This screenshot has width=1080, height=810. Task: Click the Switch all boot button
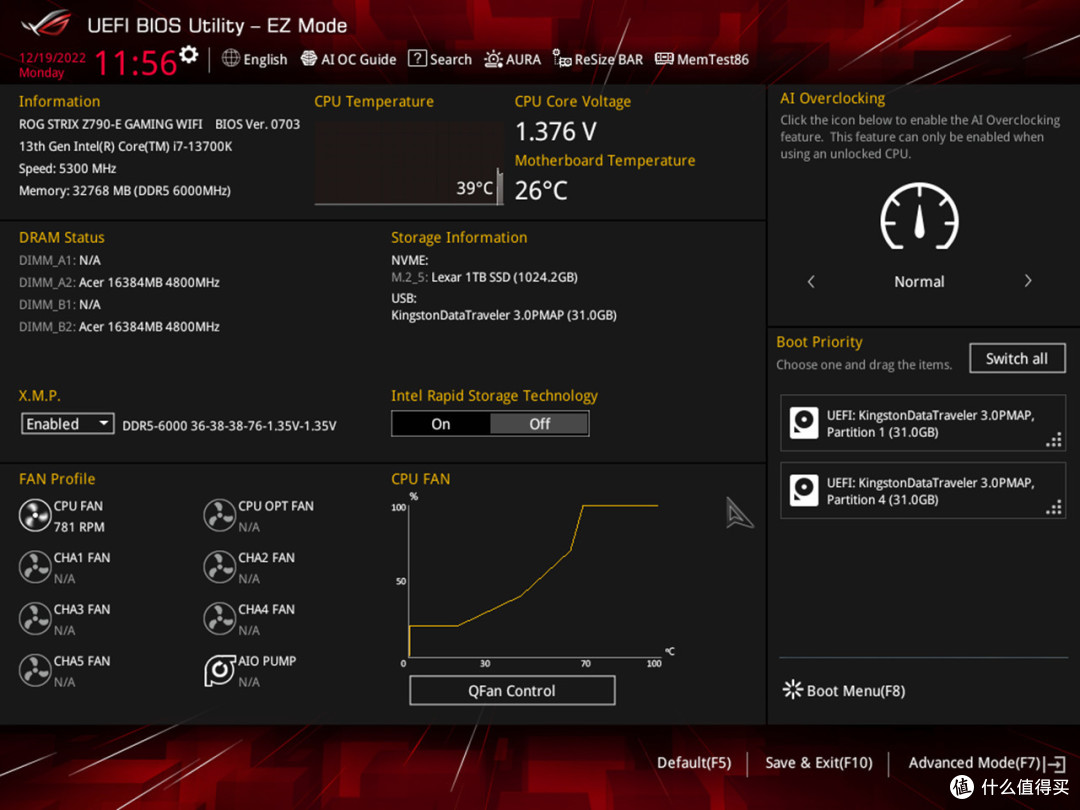(1017, 358)
